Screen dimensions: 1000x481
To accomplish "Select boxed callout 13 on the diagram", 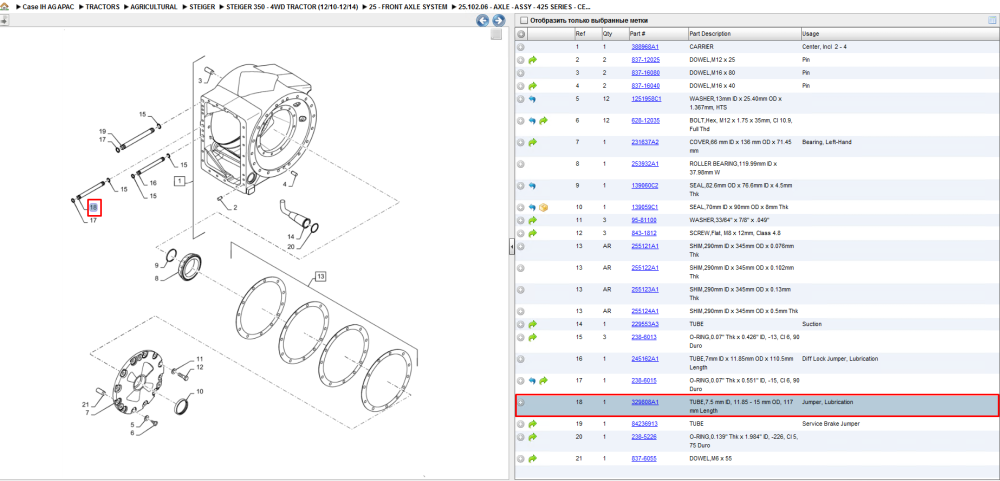I will (320, 276).
